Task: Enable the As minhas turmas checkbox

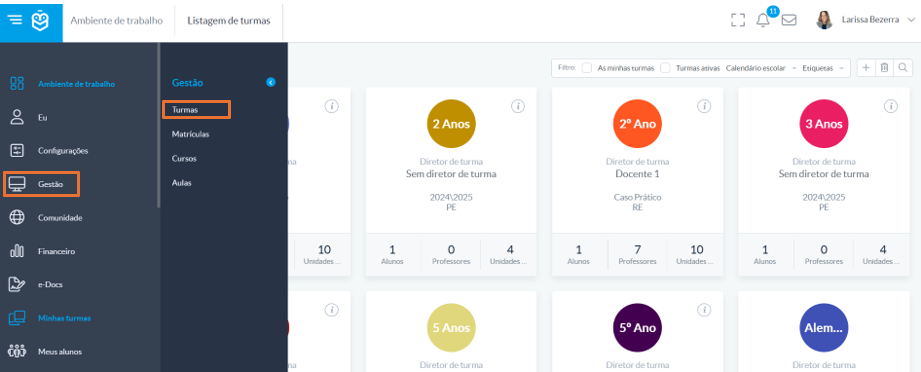Action: click(587, 68)
